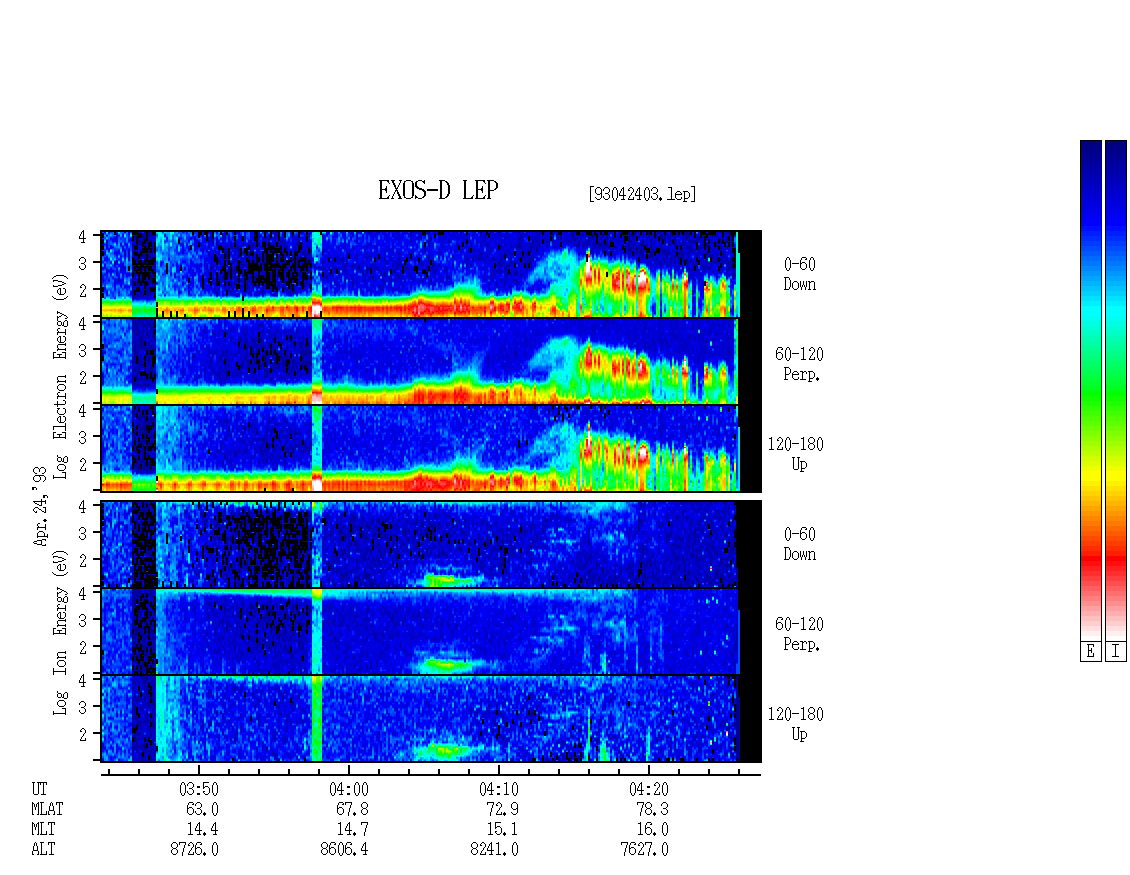Click the MLT value 14.4
Screen dimensions: 1130x875
(x=203, y=830)
